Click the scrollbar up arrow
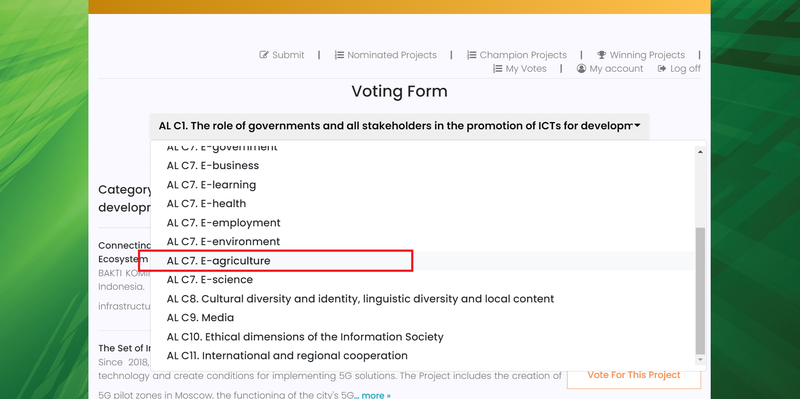 701,152
